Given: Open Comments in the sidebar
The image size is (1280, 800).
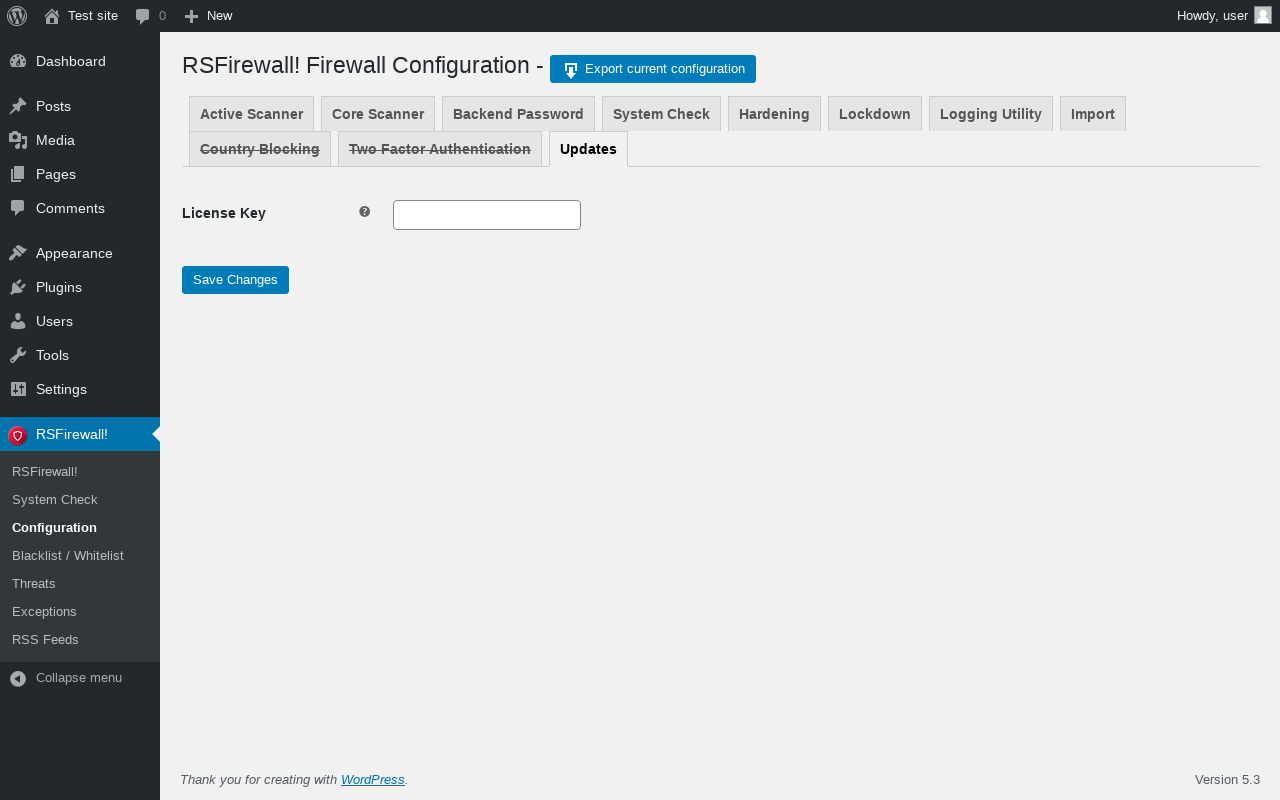Looking at the screenshot, I should pos(80,208).
